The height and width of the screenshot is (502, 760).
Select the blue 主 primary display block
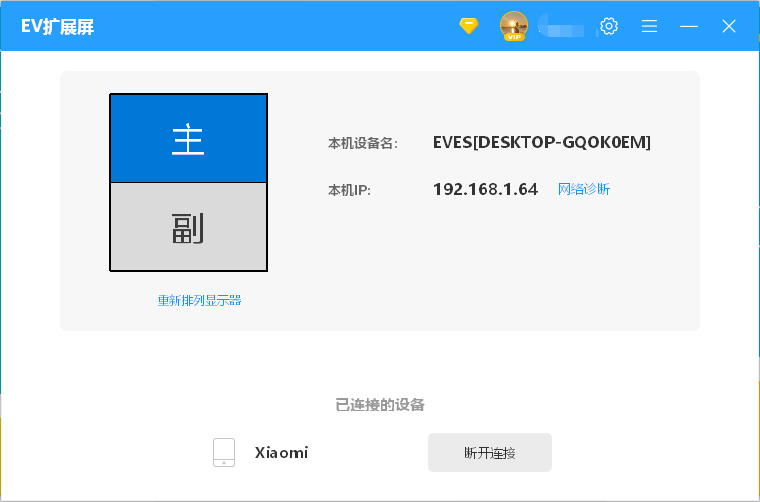(189, 138)
